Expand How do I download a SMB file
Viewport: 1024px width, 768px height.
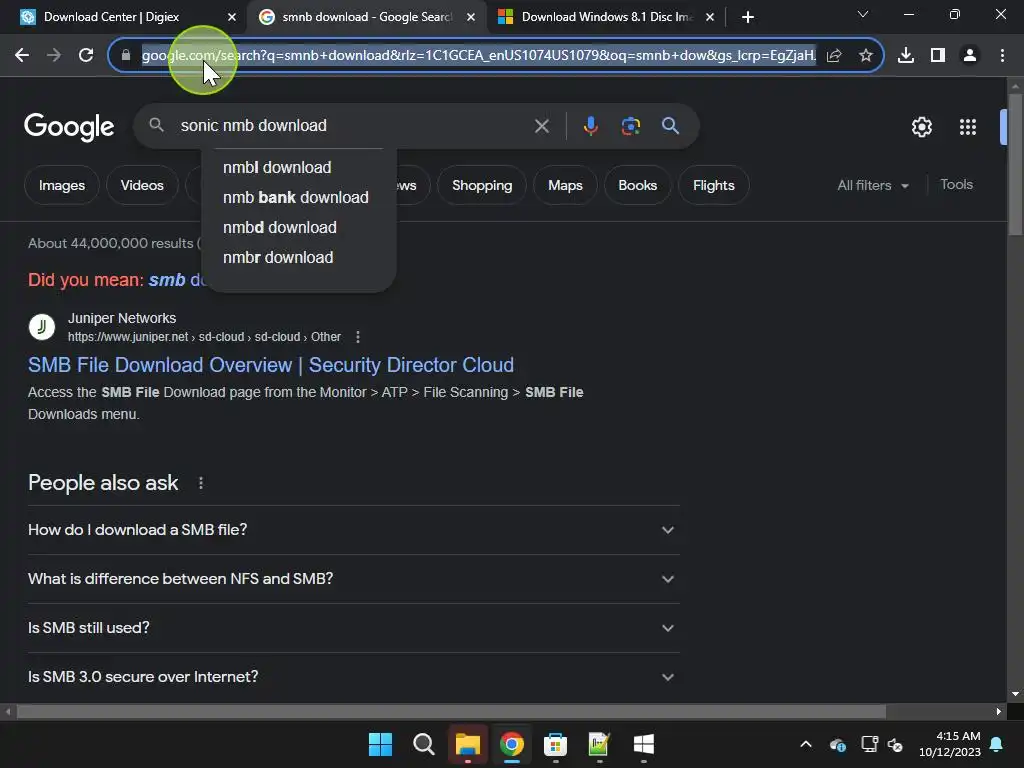(353, 530)
